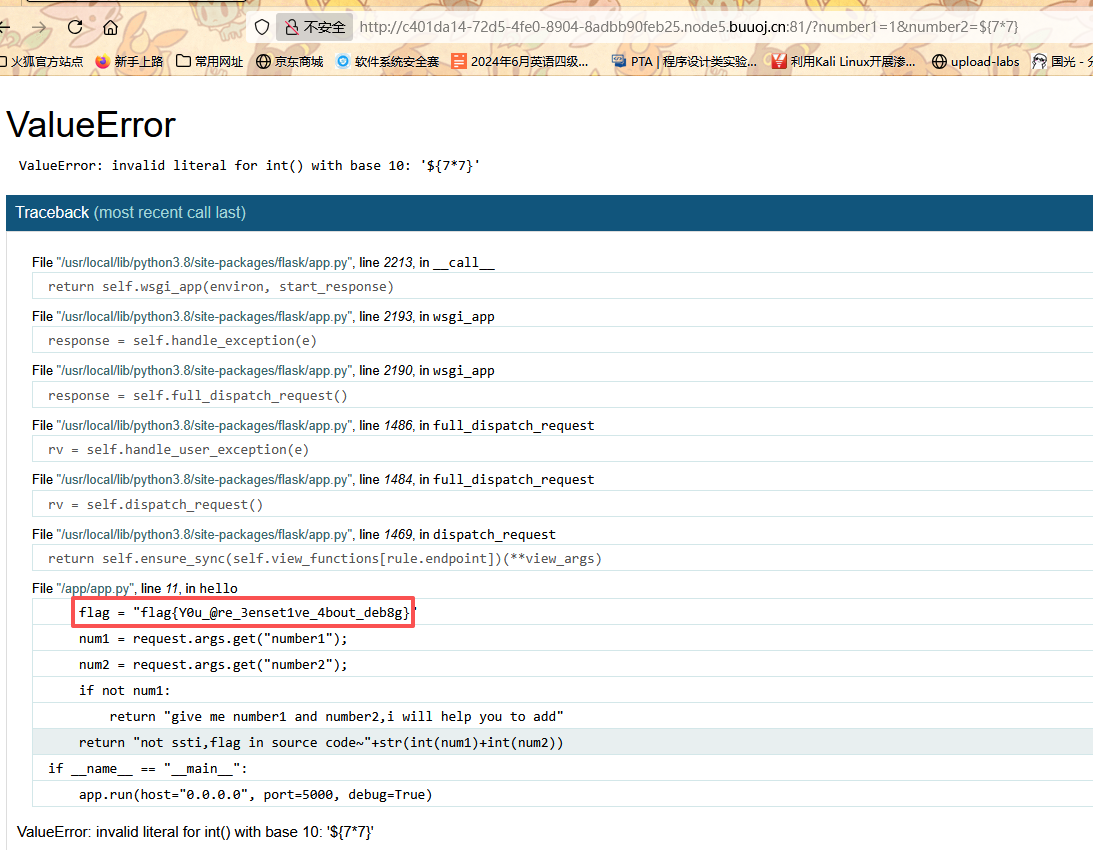Open the 常用网址 bookmarks folder
This screenshot has height=850, width=1093.
[x=209, y=61]
